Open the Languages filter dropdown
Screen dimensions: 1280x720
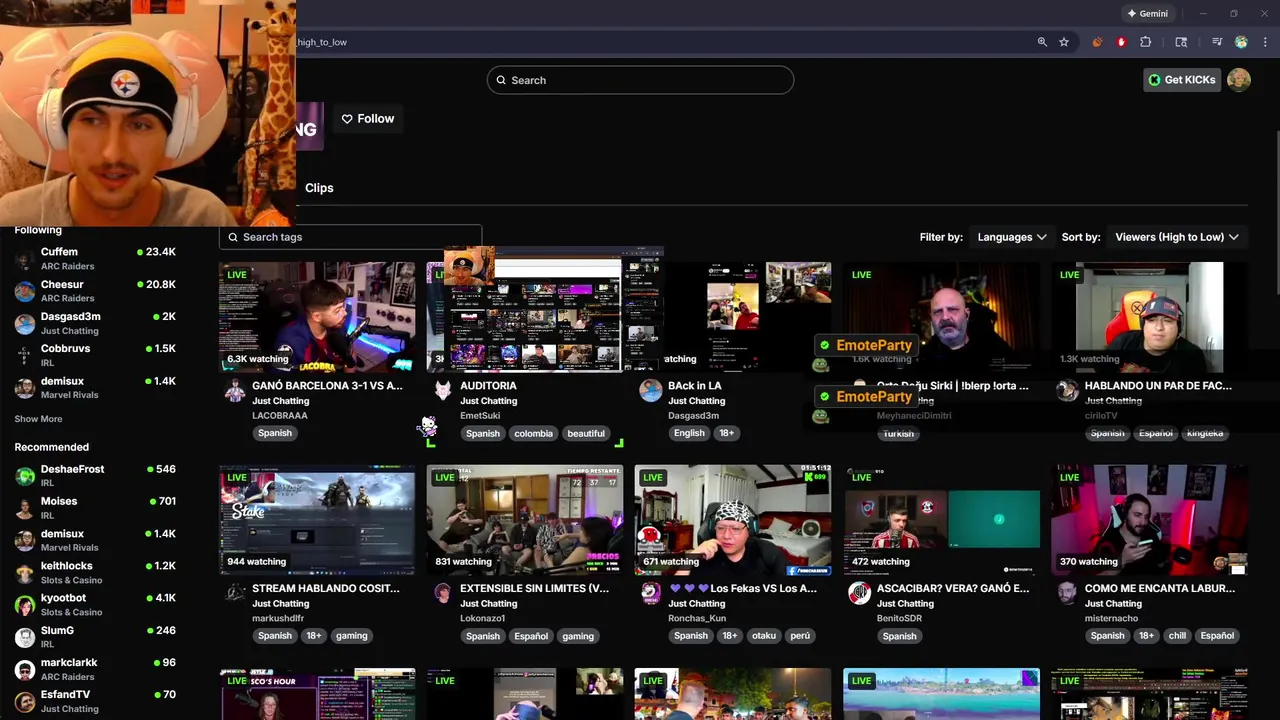[1012, 237]
